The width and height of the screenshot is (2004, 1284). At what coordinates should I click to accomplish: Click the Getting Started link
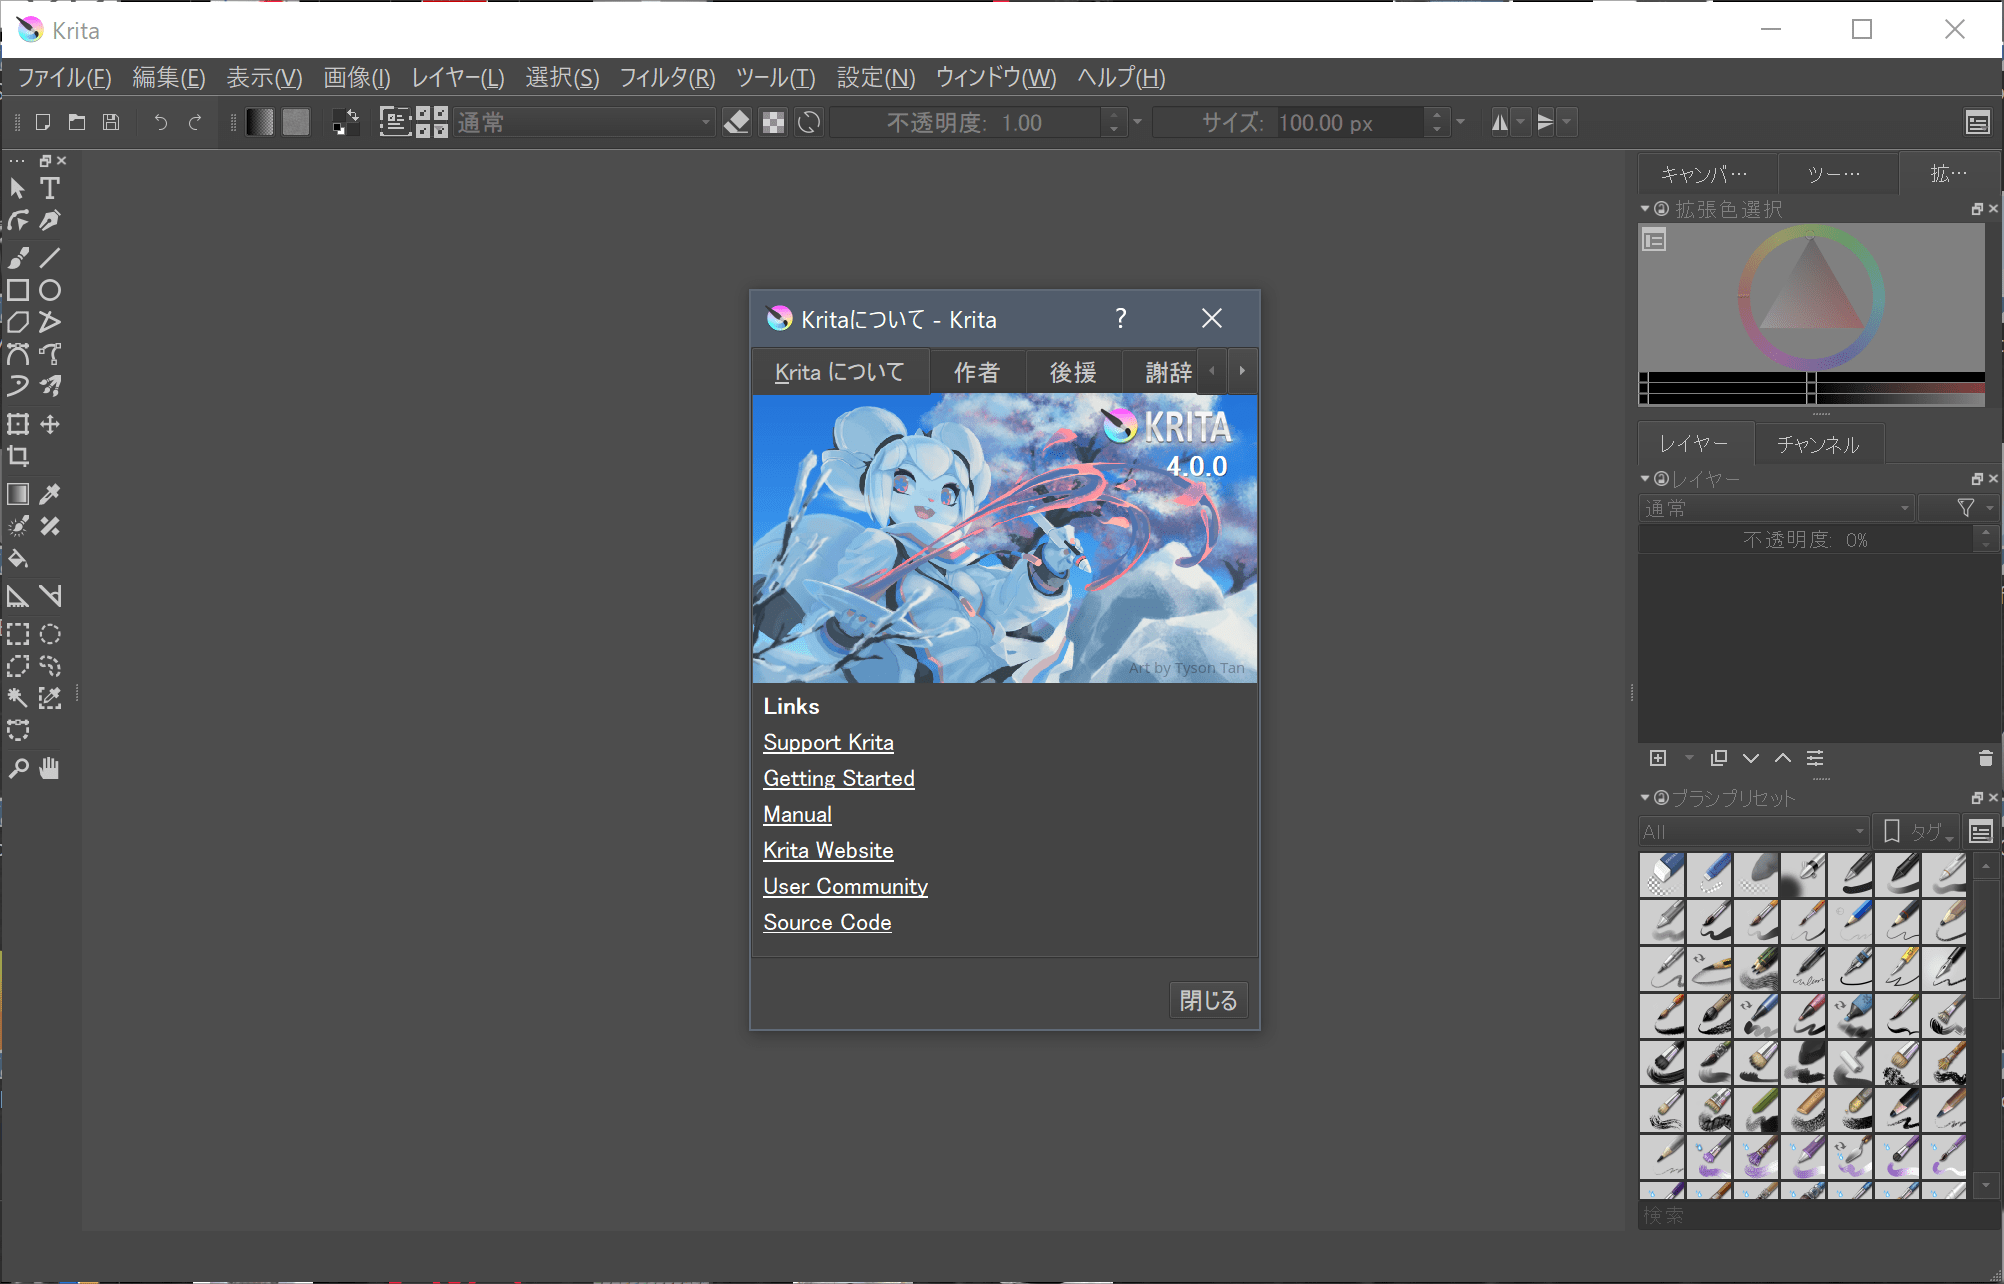pos(838,778)
